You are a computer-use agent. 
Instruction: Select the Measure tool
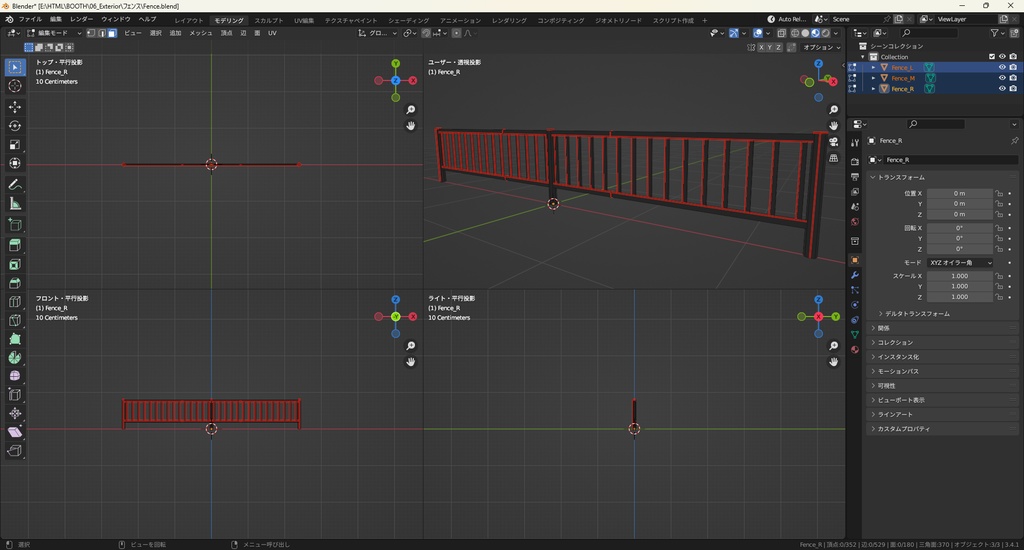coord(15,203)
